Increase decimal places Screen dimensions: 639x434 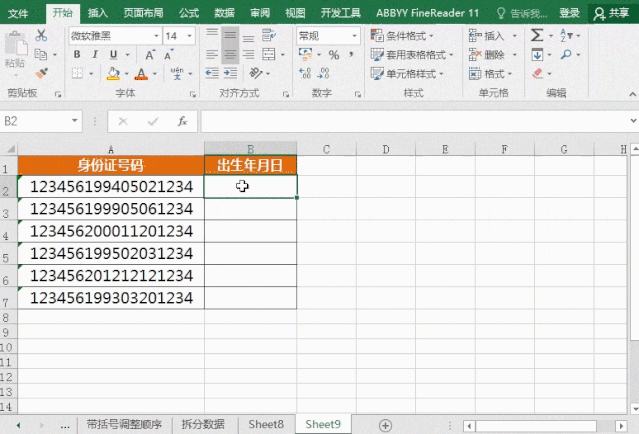pyautogui.click(x=305, y=74)
